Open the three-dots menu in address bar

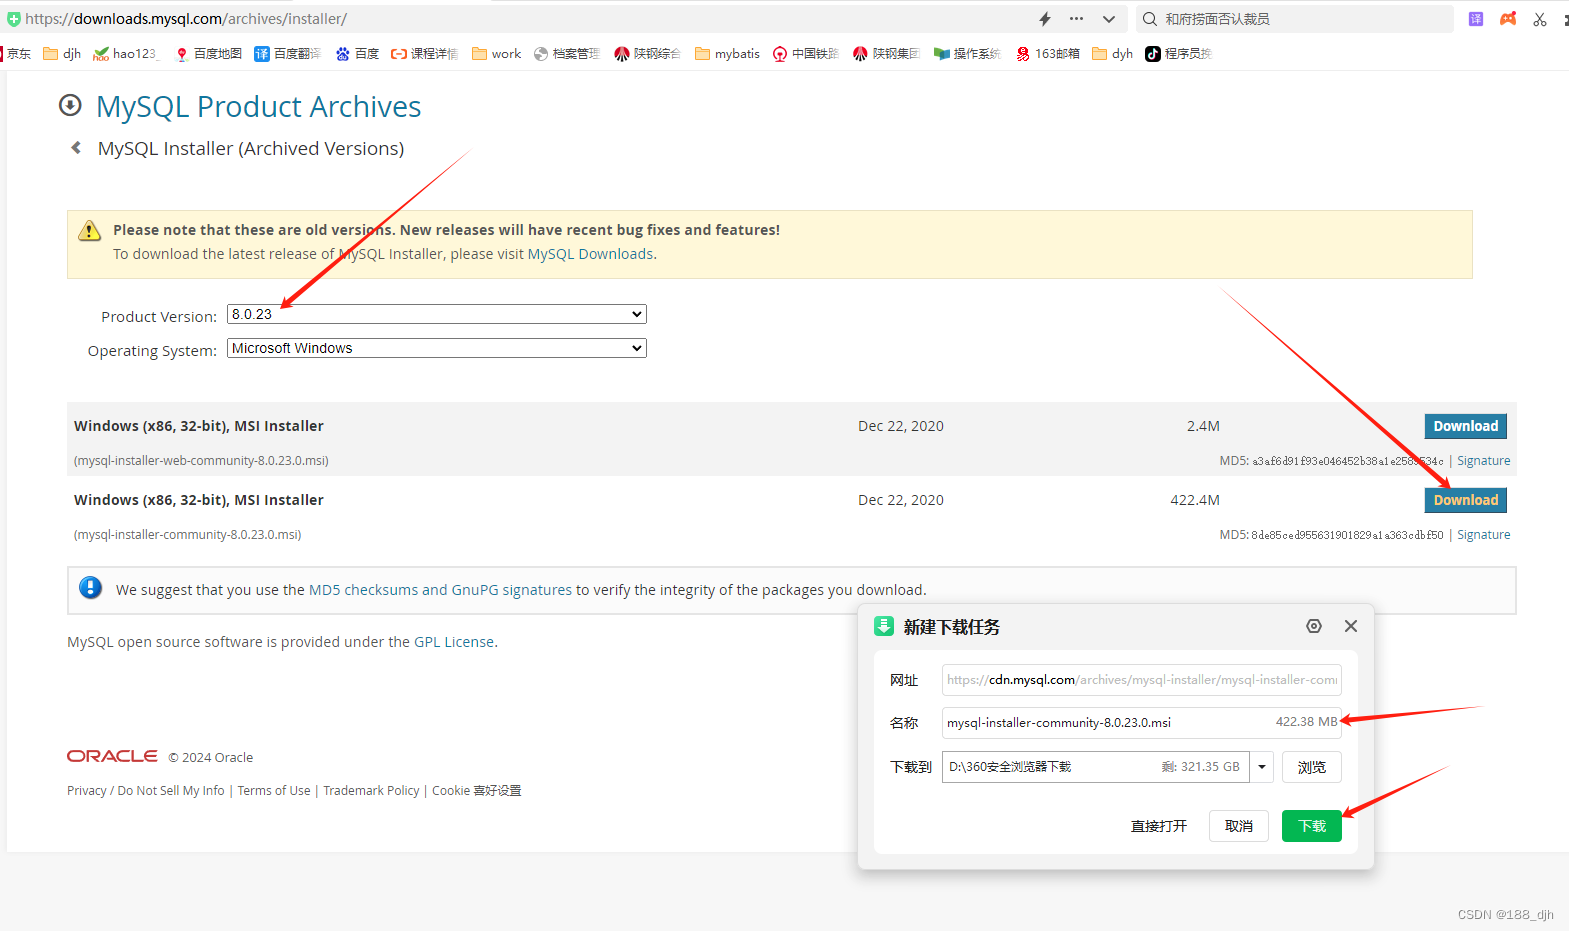(1076, 19)
